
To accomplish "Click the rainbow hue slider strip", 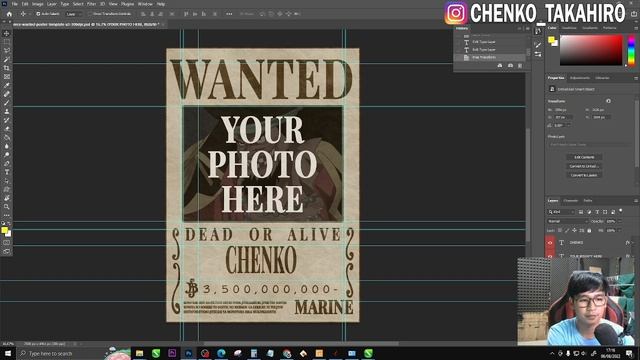I will tap(631, 50).
